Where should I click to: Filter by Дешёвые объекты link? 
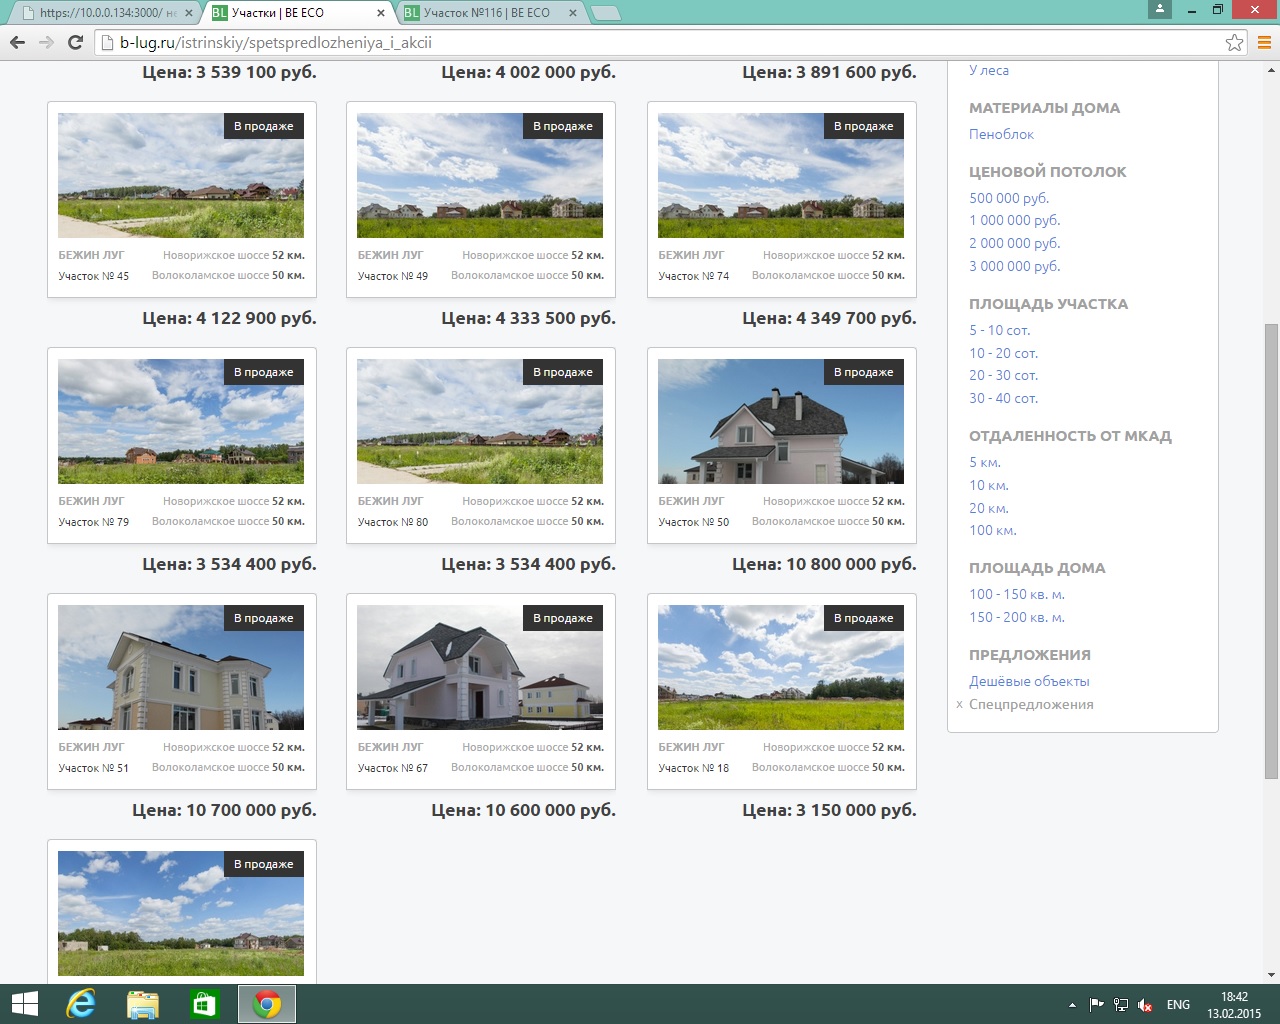pos(1029,682)
